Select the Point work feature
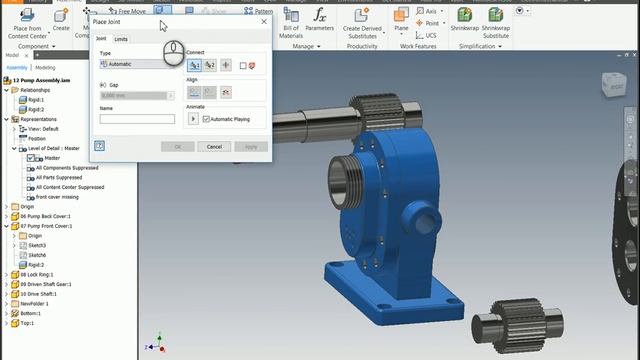Viewport: 640px width, 360px height. (427, 23)
